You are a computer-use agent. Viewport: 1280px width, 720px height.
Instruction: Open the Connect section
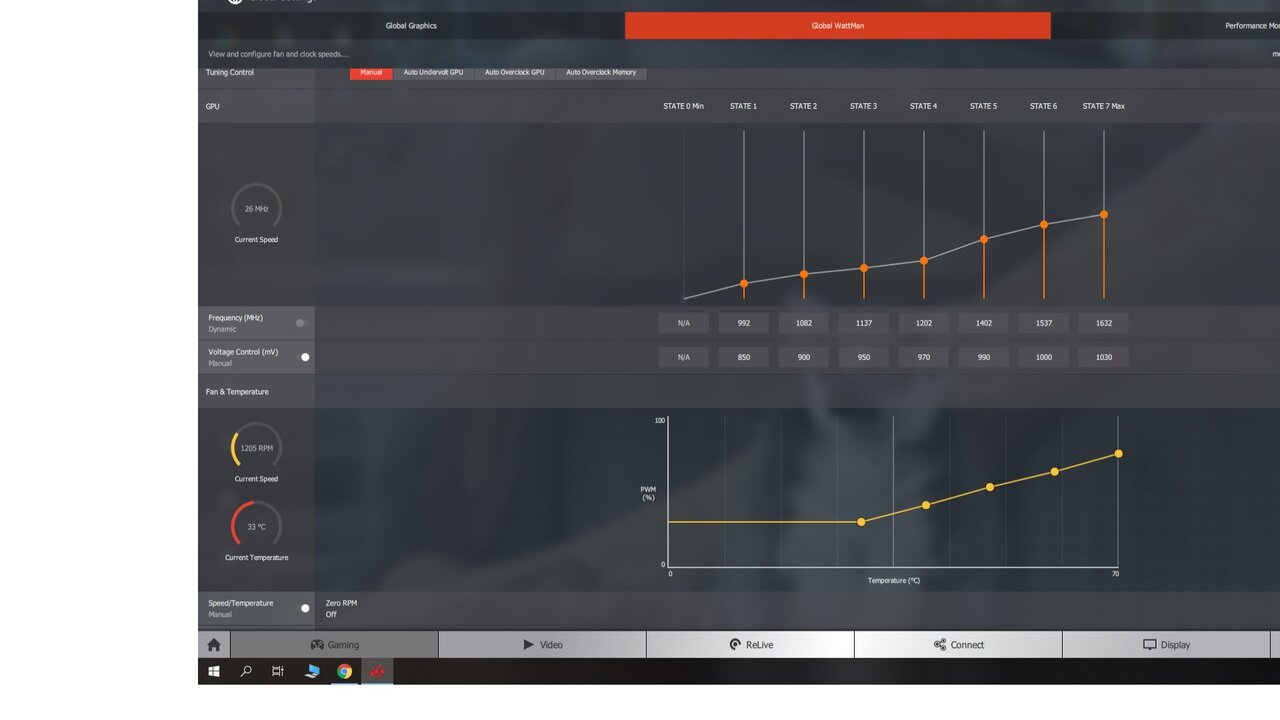pyautogui.click(x=958, y=645)
